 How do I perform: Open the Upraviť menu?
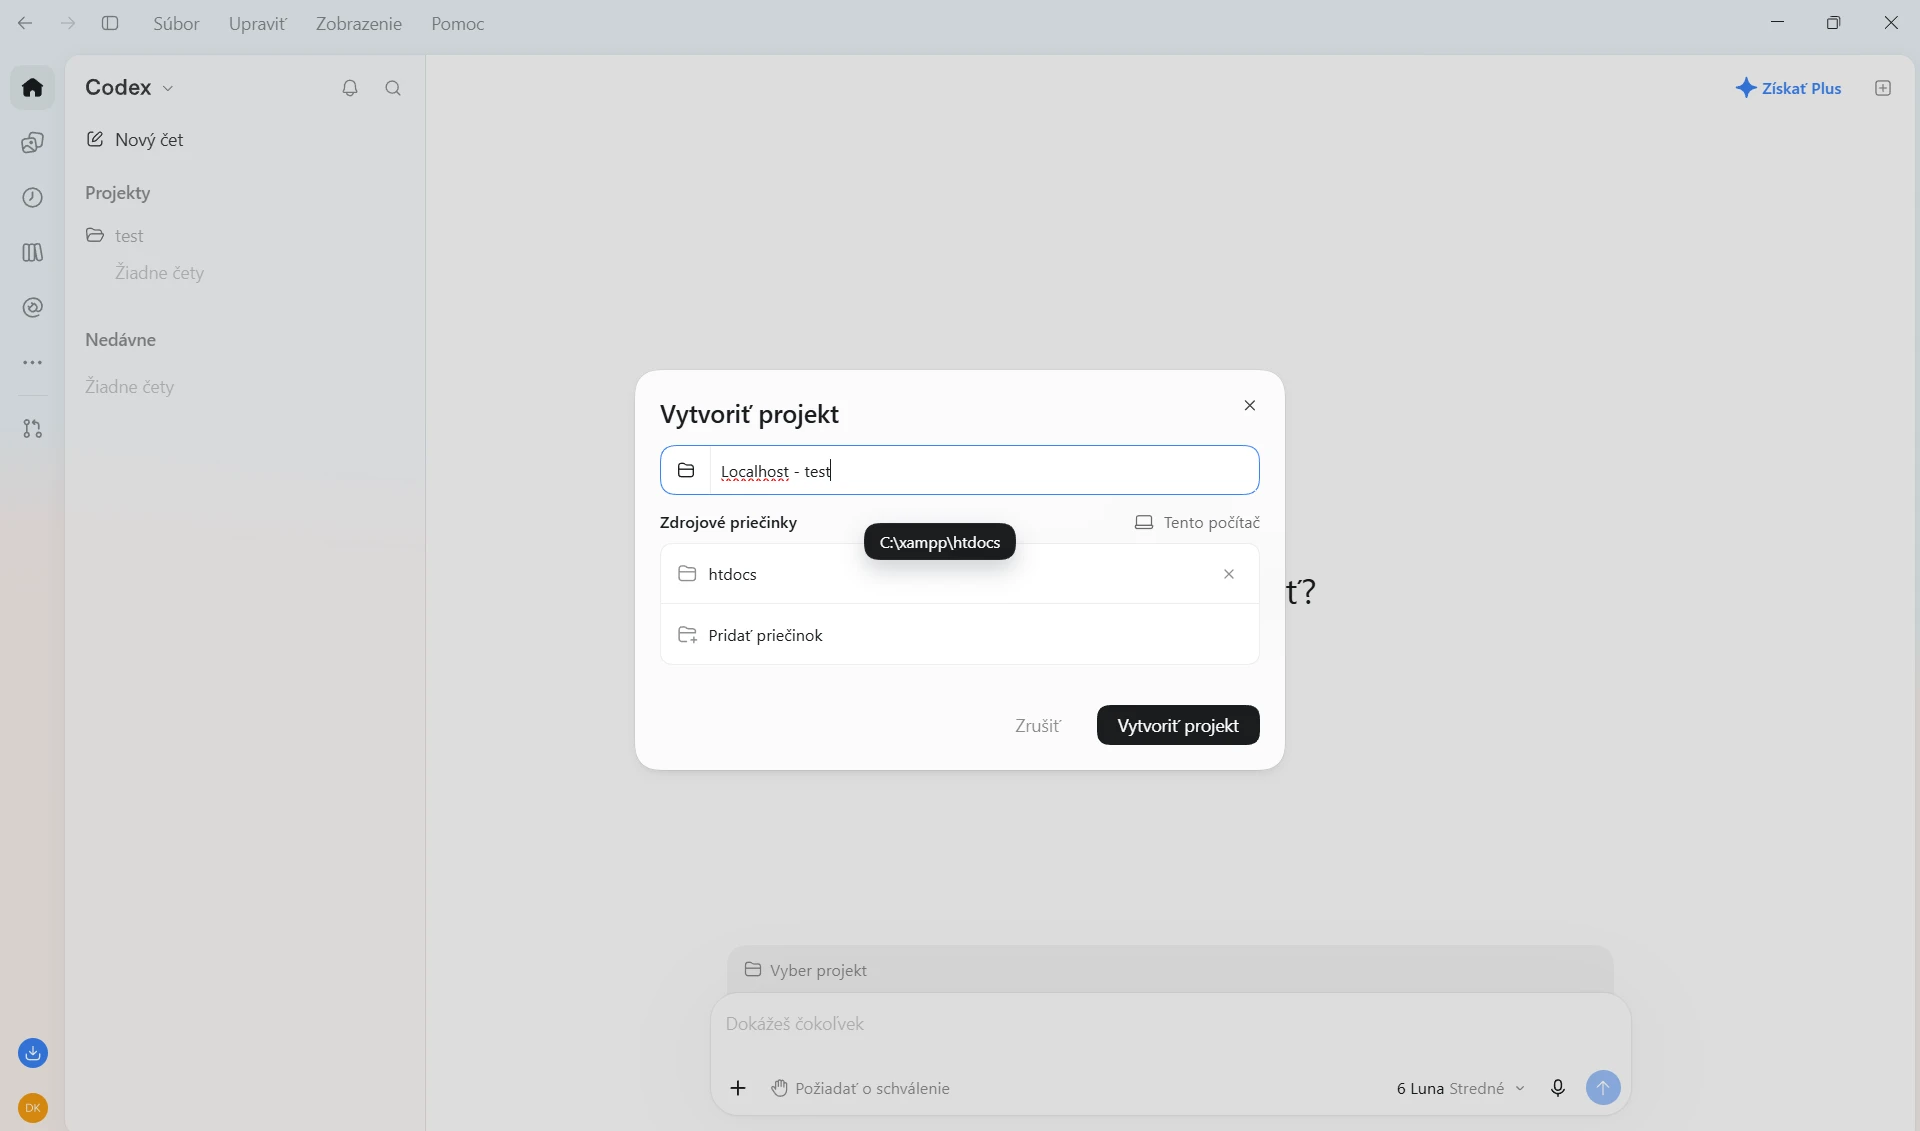tap(257, 23)
